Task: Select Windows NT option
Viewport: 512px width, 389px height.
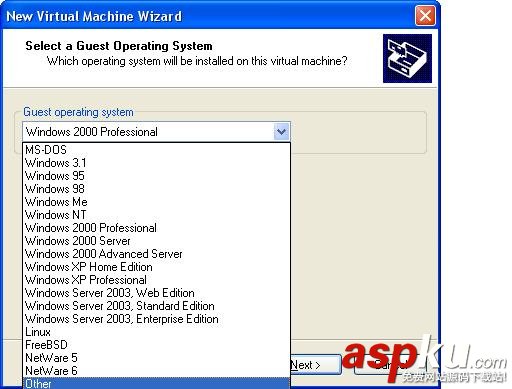Action: pos(156,215)
